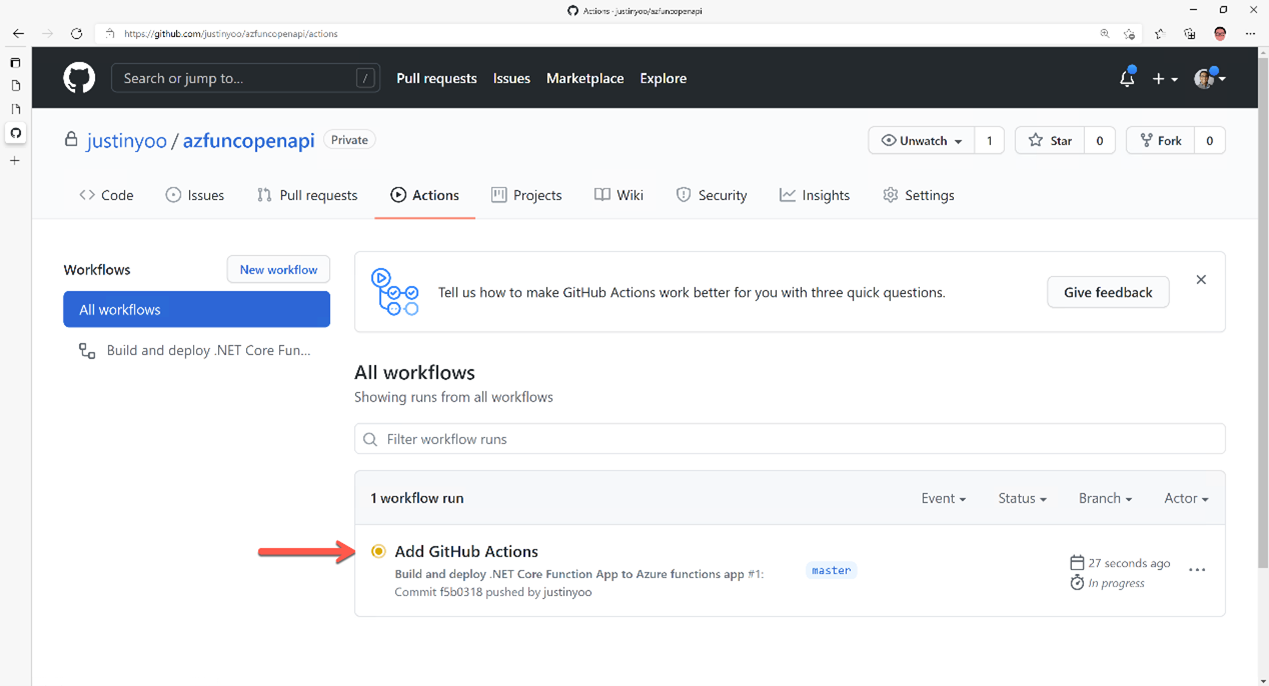This screenshot has height=686, width=1269.
Task: Switch to the Issues repo tab
Action: point(195,195)
